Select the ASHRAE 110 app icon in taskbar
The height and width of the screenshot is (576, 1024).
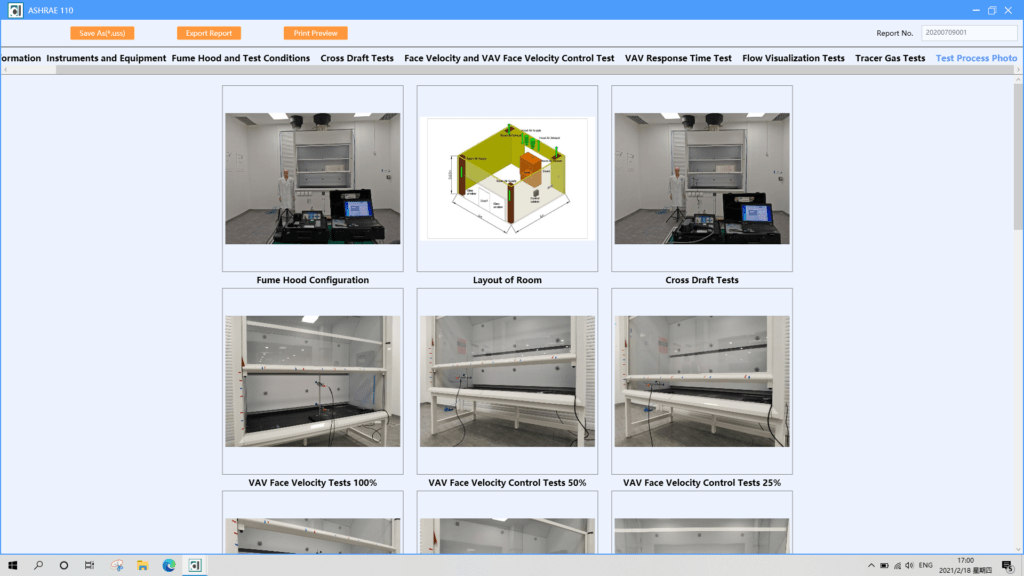[193, 565]
